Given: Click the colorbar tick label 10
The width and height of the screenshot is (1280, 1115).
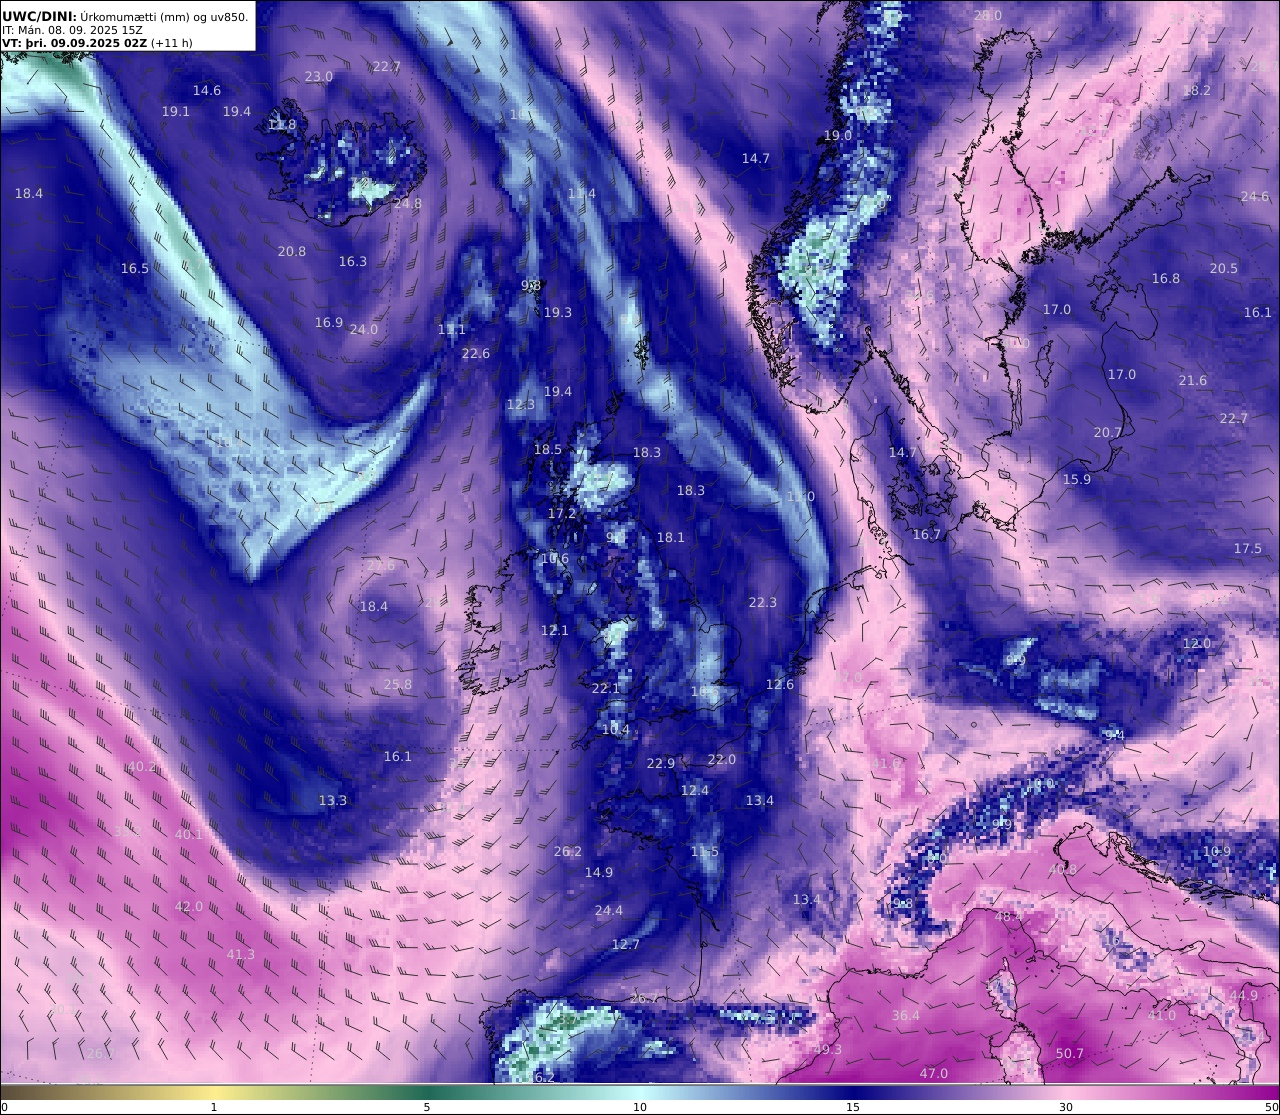Looking at the screenshot, I should tap(640, 1107).
